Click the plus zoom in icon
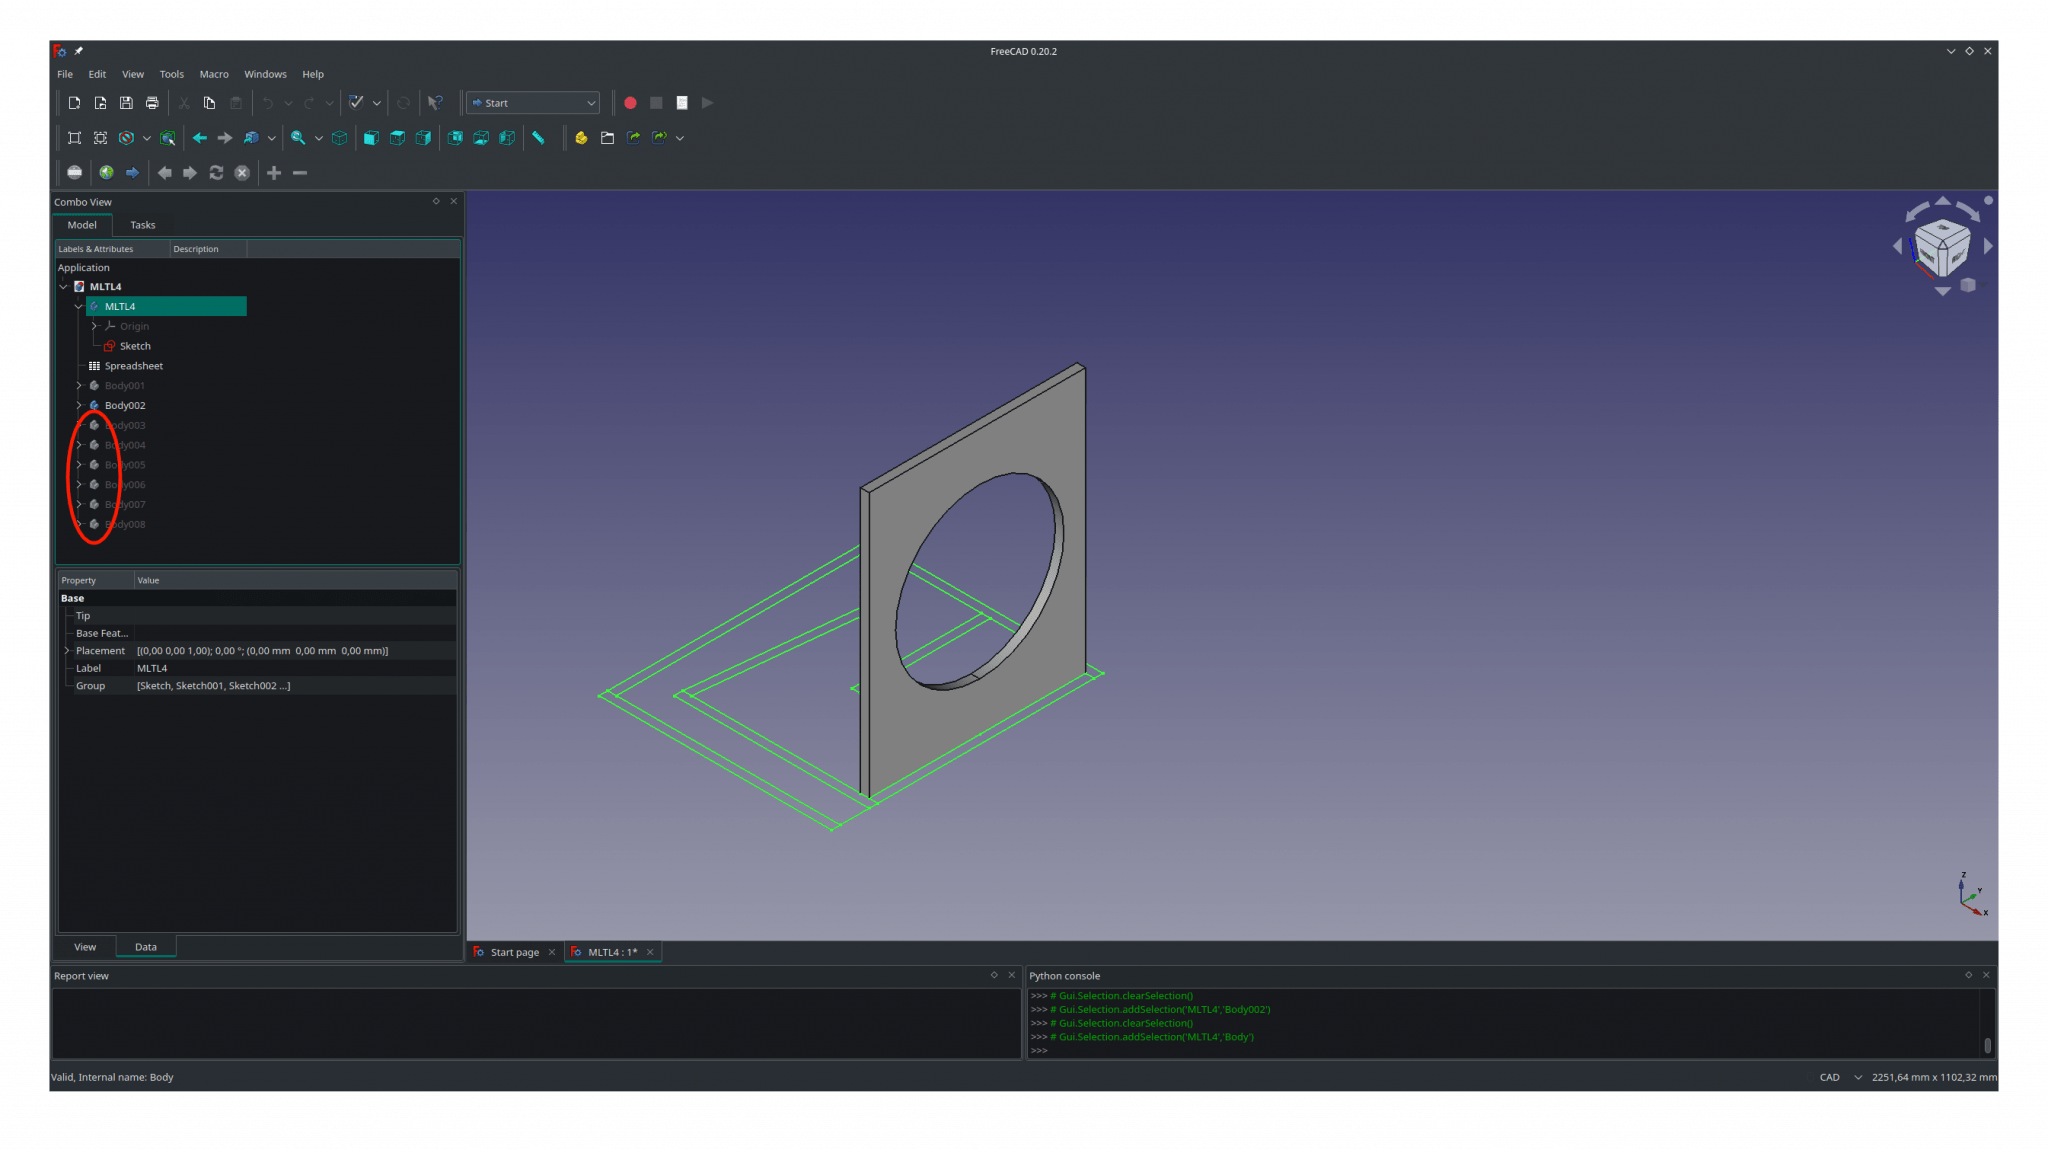This screenshot has width=2048, height=1150. coord(274,173)
